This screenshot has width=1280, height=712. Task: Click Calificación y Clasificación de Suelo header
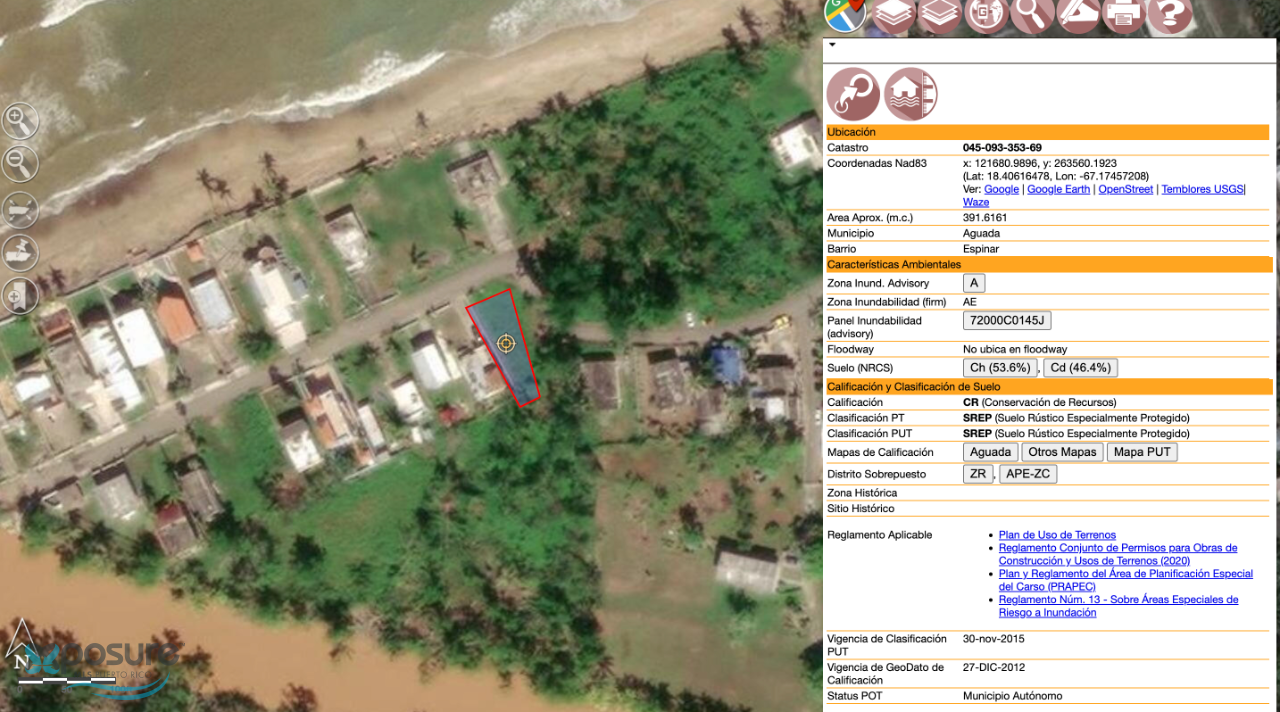(x=1048, y=387)
